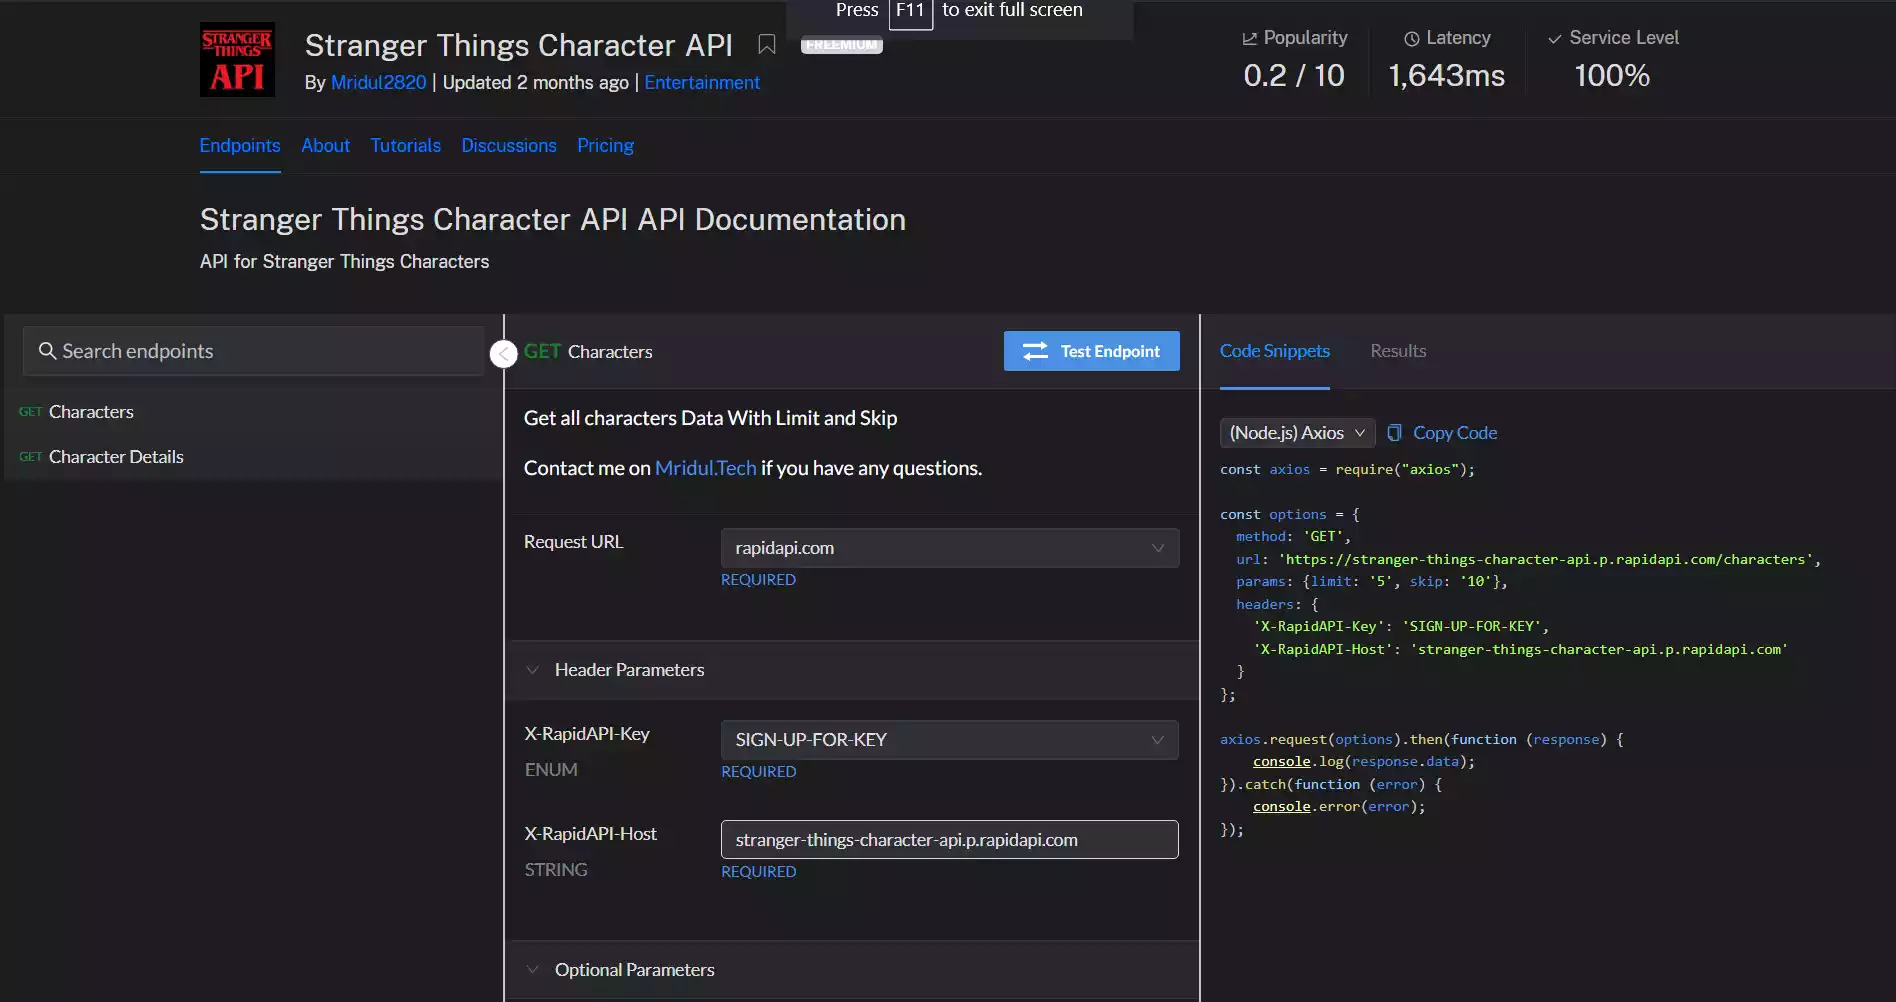
Task: Open the X-RapidAPI-Key SIGN-UP-FOR-KEY dropdown
Action: coord(950,740)
